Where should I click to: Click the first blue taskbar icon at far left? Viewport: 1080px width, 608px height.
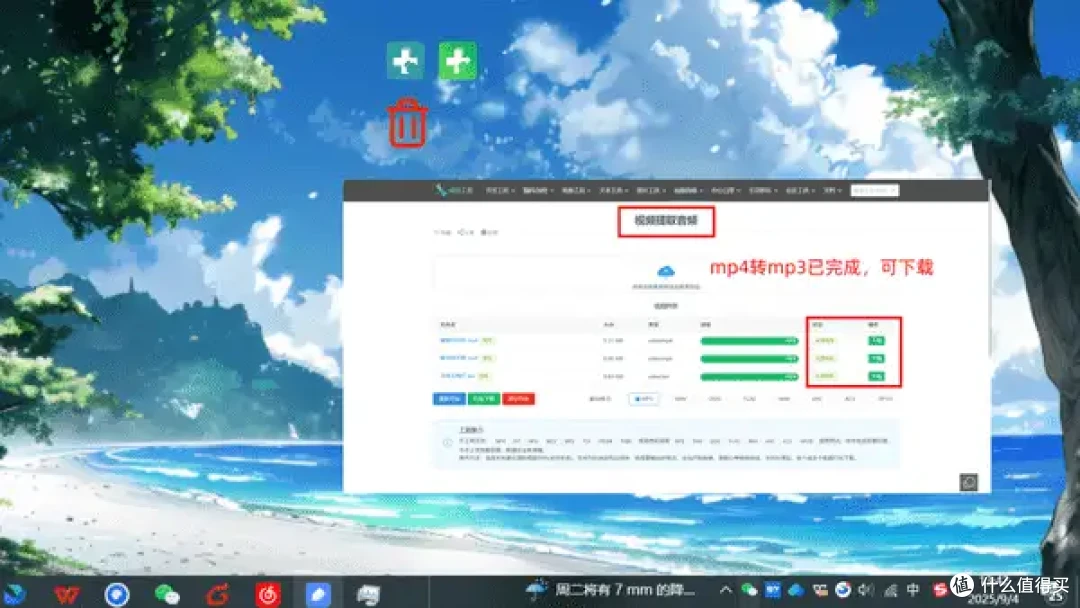pyautogui.click(x=14, y=594)
